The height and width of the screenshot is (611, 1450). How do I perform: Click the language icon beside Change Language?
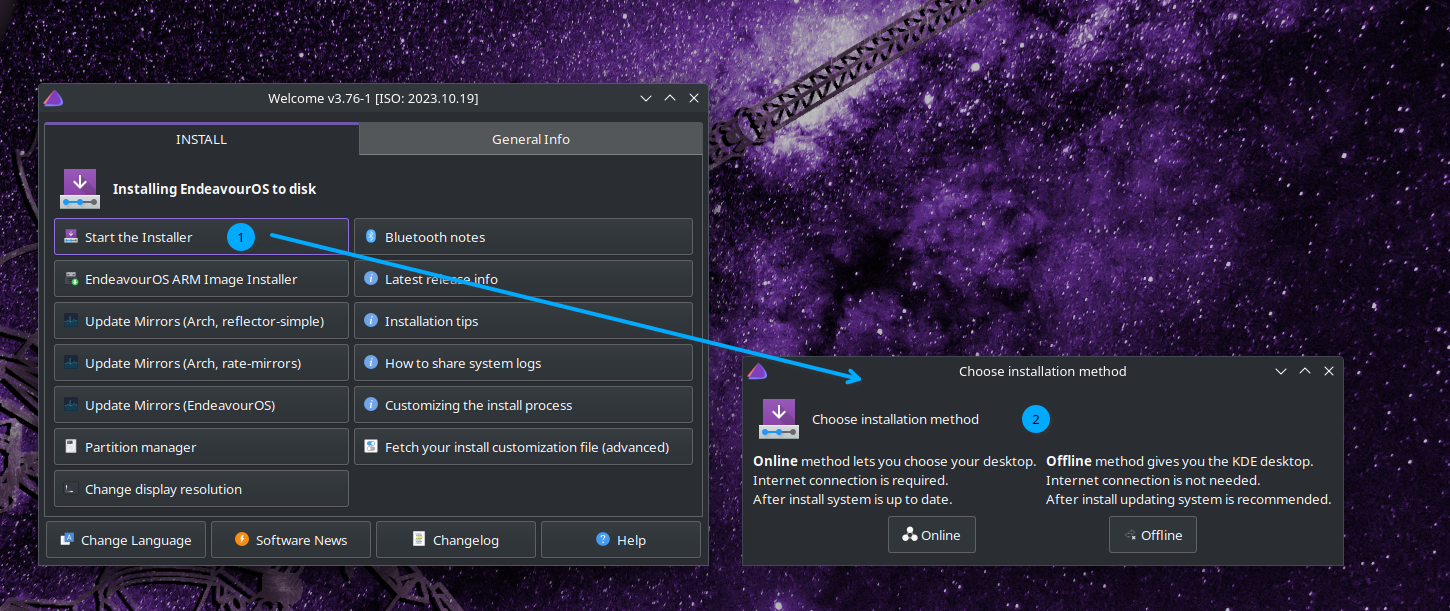pos(67,539)
